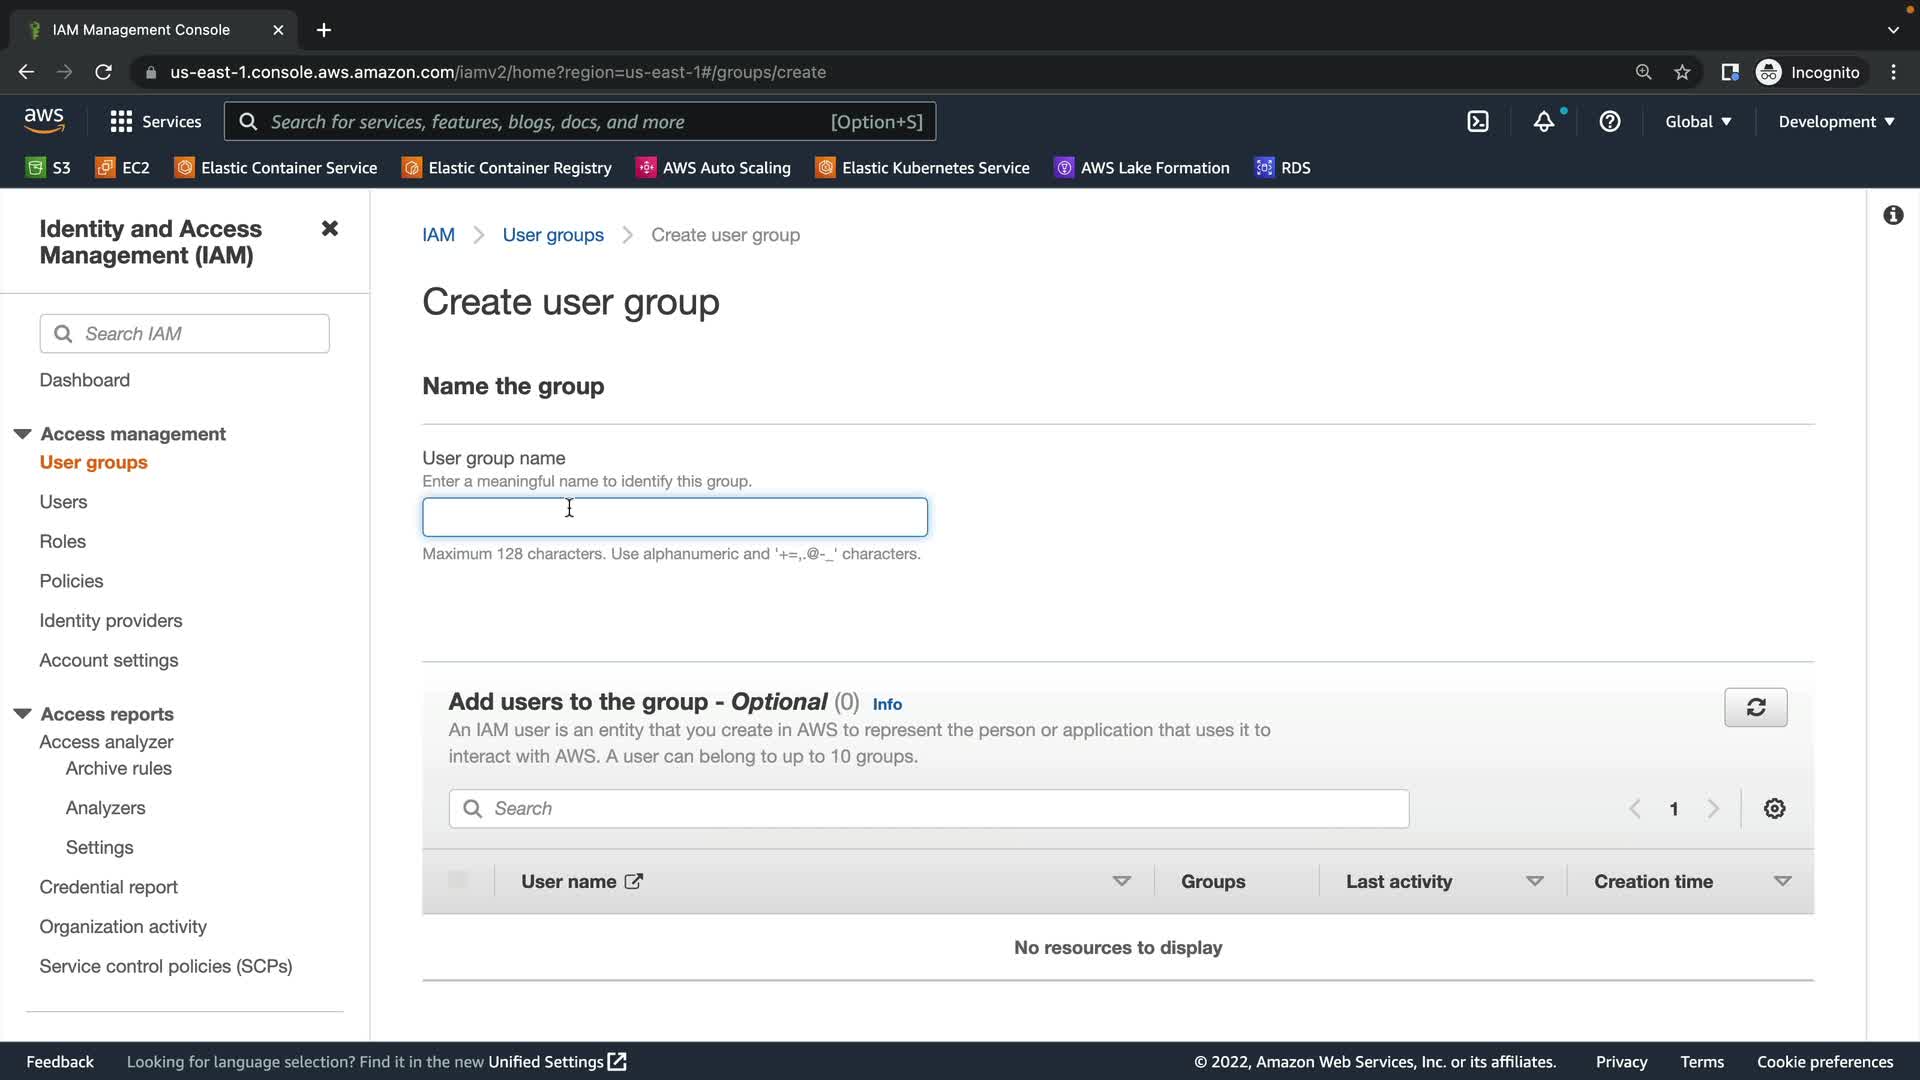Screen dimensions: 1920x1080
Task: Collapse the Access reports section
Action: pos(22,714)
